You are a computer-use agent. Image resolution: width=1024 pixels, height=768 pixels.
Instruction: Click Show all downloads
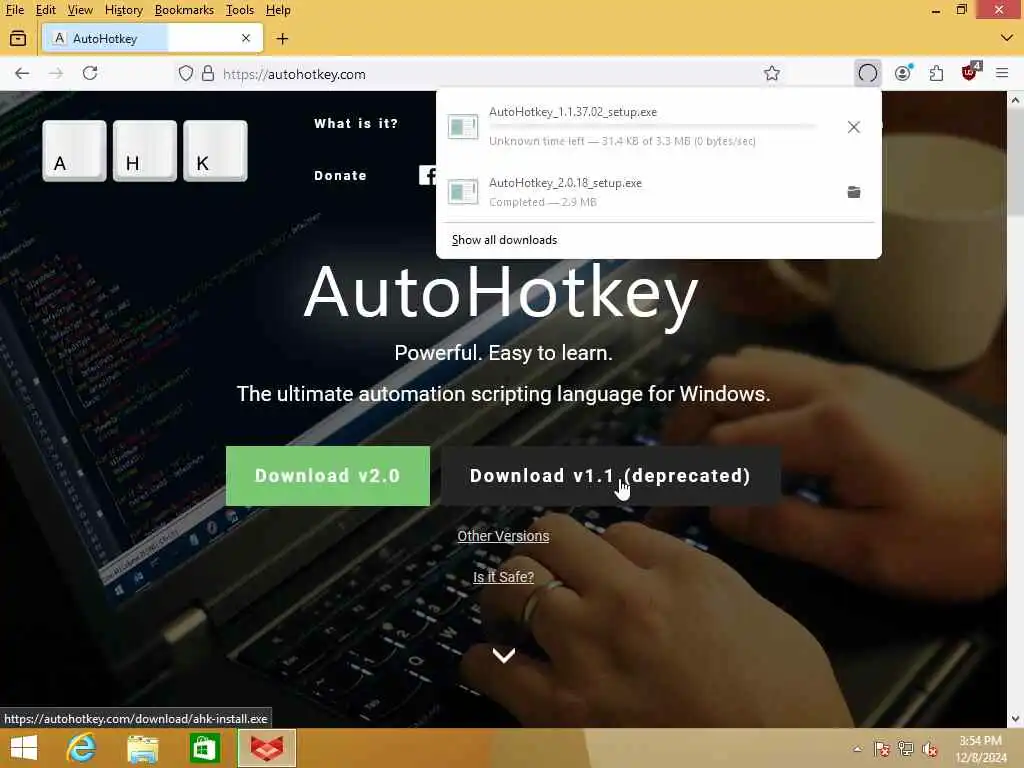(x=504, y=240)
